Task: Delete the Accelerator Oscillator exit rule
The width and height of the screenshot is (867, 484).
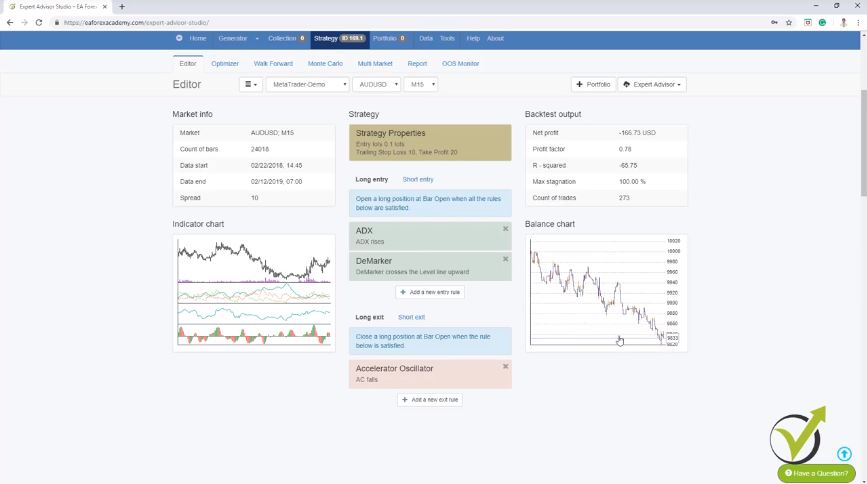Action: click(505, 367)
